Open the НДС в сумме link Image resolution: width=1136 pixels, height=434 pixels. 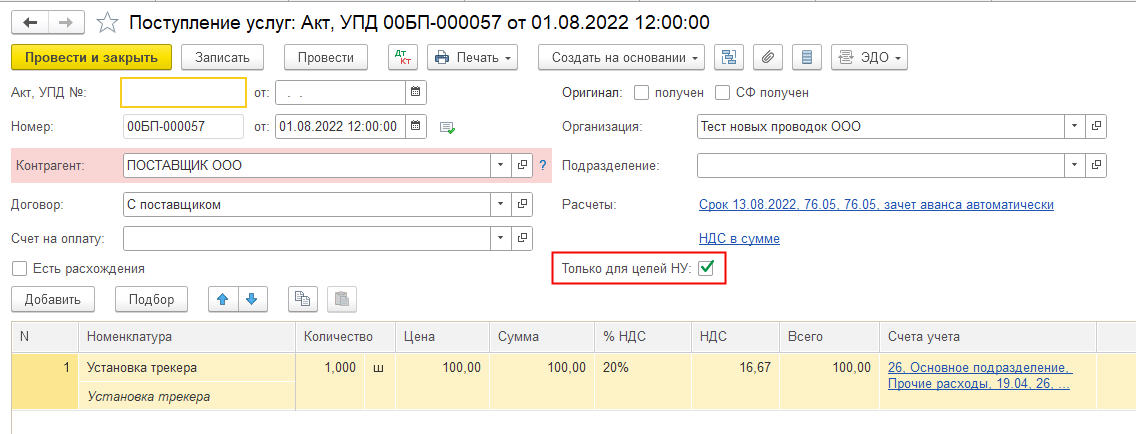tap(739, 239)
